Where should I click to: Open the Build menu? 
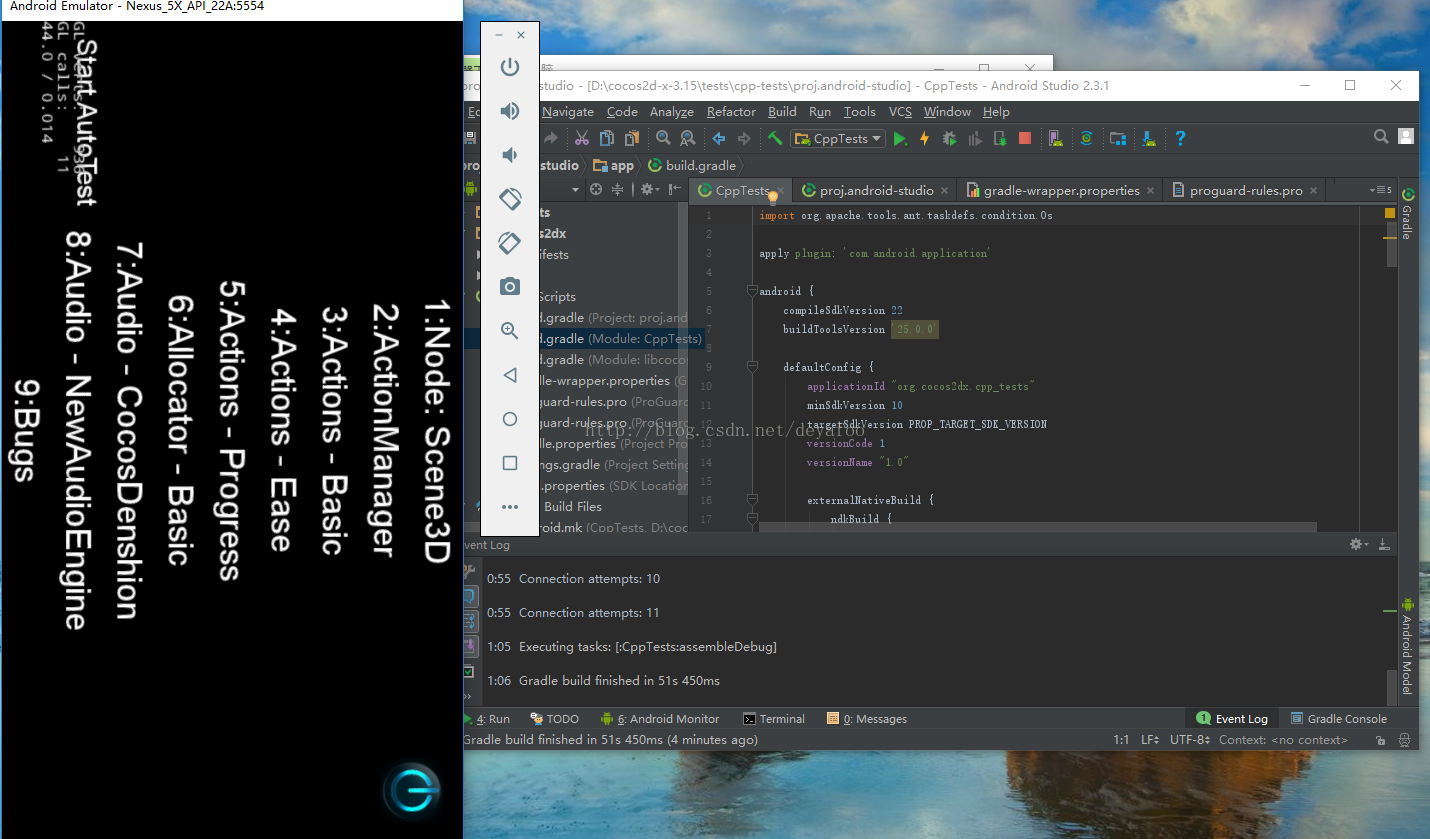pyautogui.click(x=782, y=112)
